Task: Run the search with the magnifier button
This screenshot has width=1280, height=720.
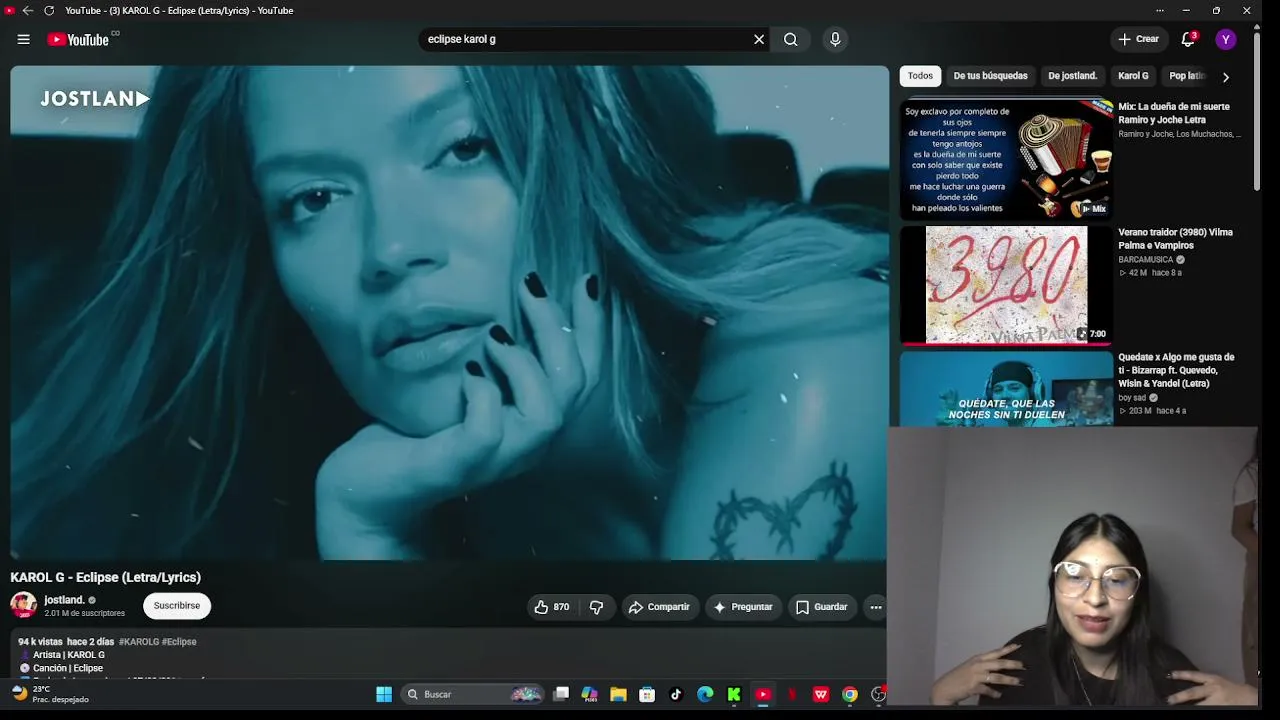Action: pyautogui.click(x=791, y=39)
